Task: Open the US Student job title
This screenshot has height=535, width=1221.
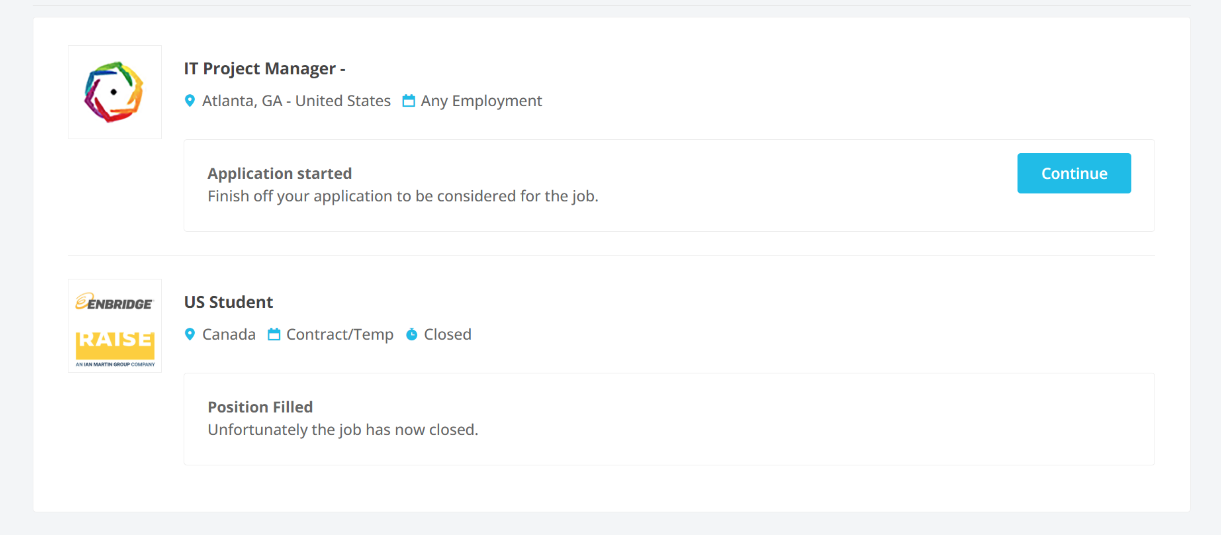Action: 228,302
